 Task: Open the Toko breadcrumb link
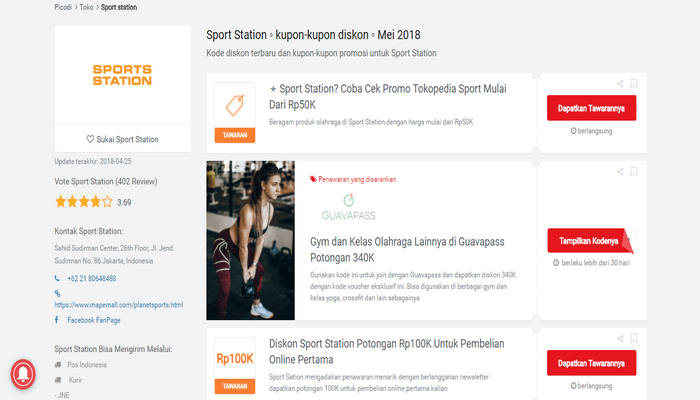pyautogui.click(x=86, y=7)
